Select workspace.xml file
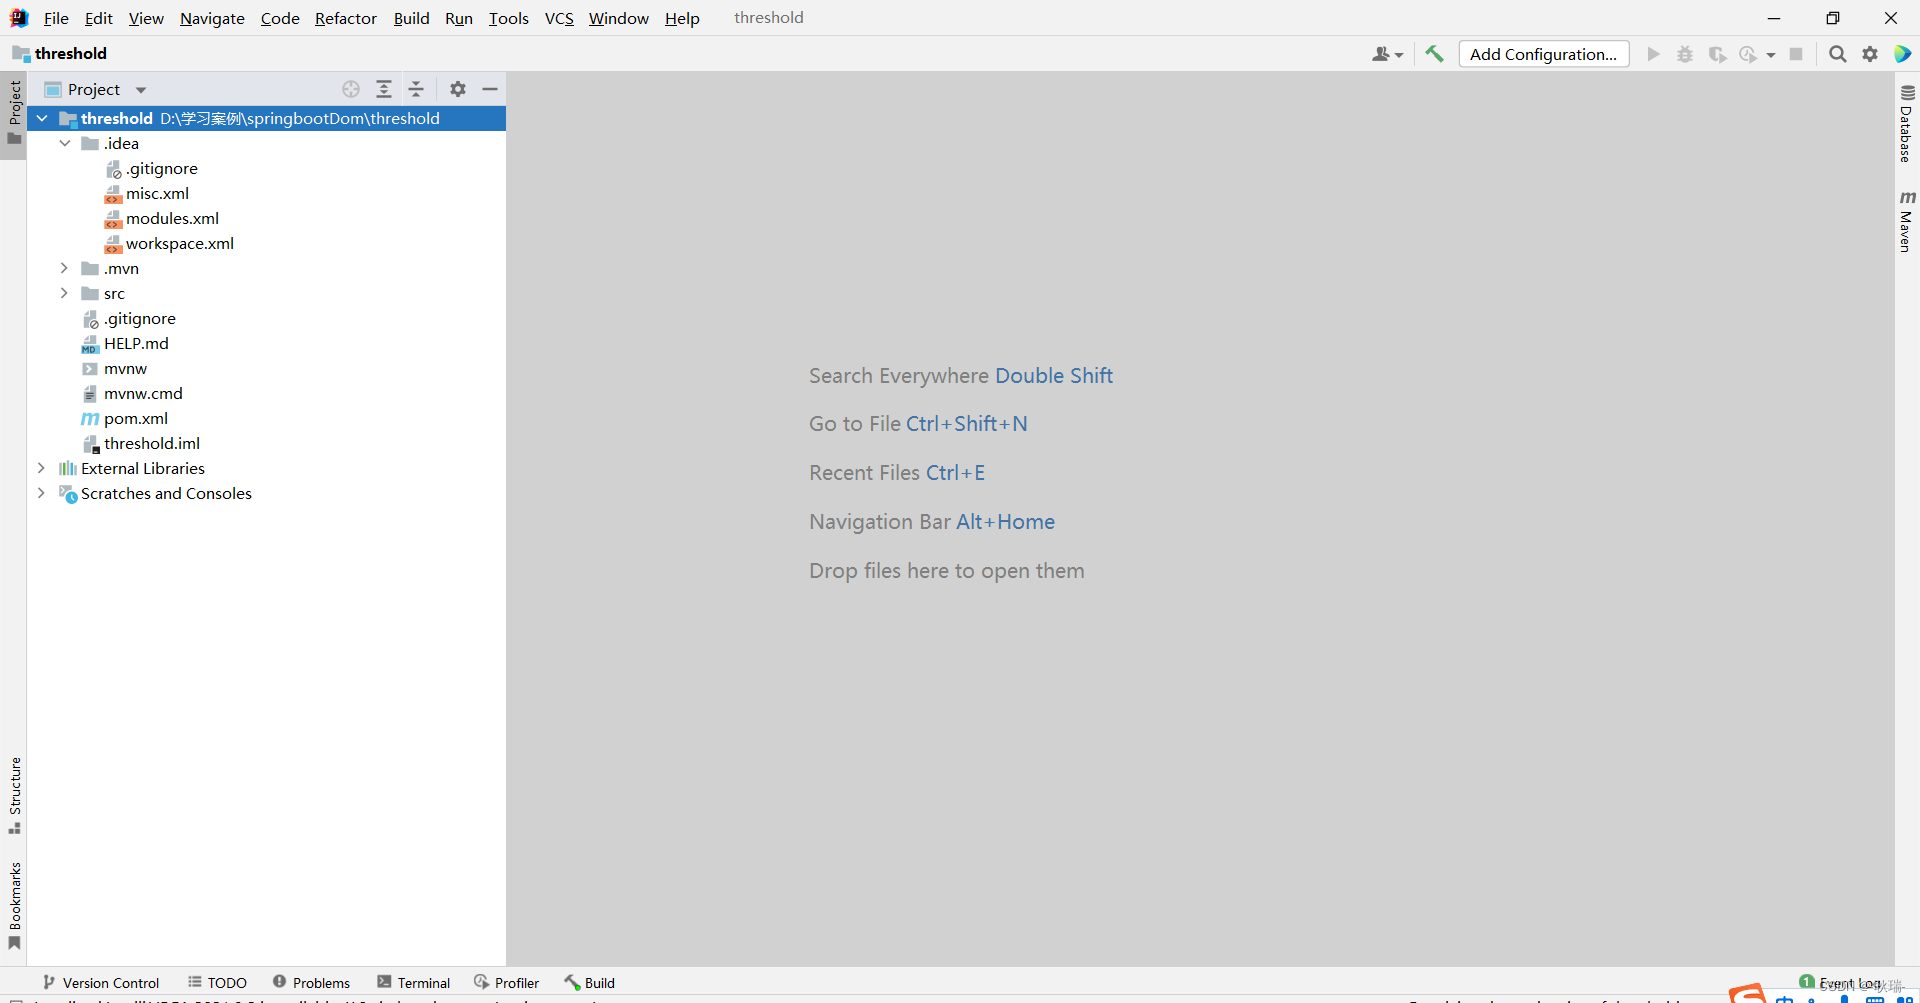1920x1003 pixels. pyautogui.click(x=179, y=244)
